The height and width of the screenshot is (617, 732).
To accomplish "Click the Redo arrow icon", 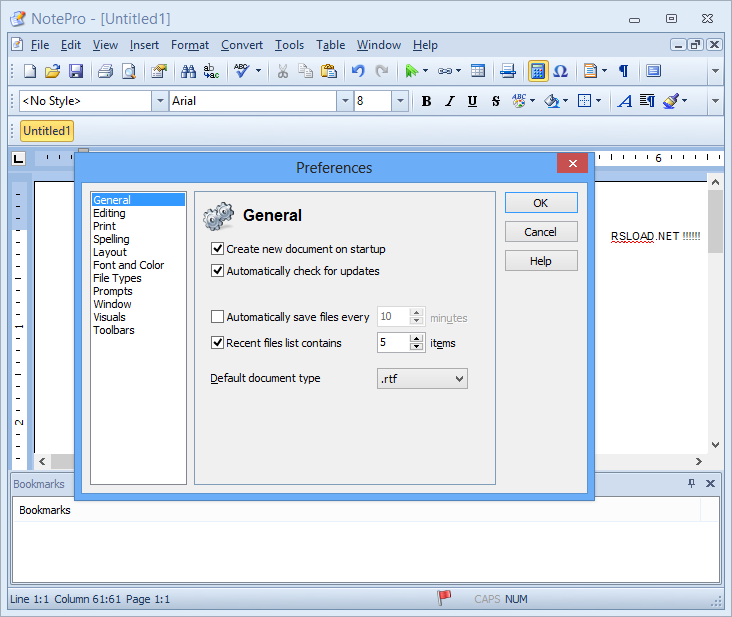I will point(382,71).
